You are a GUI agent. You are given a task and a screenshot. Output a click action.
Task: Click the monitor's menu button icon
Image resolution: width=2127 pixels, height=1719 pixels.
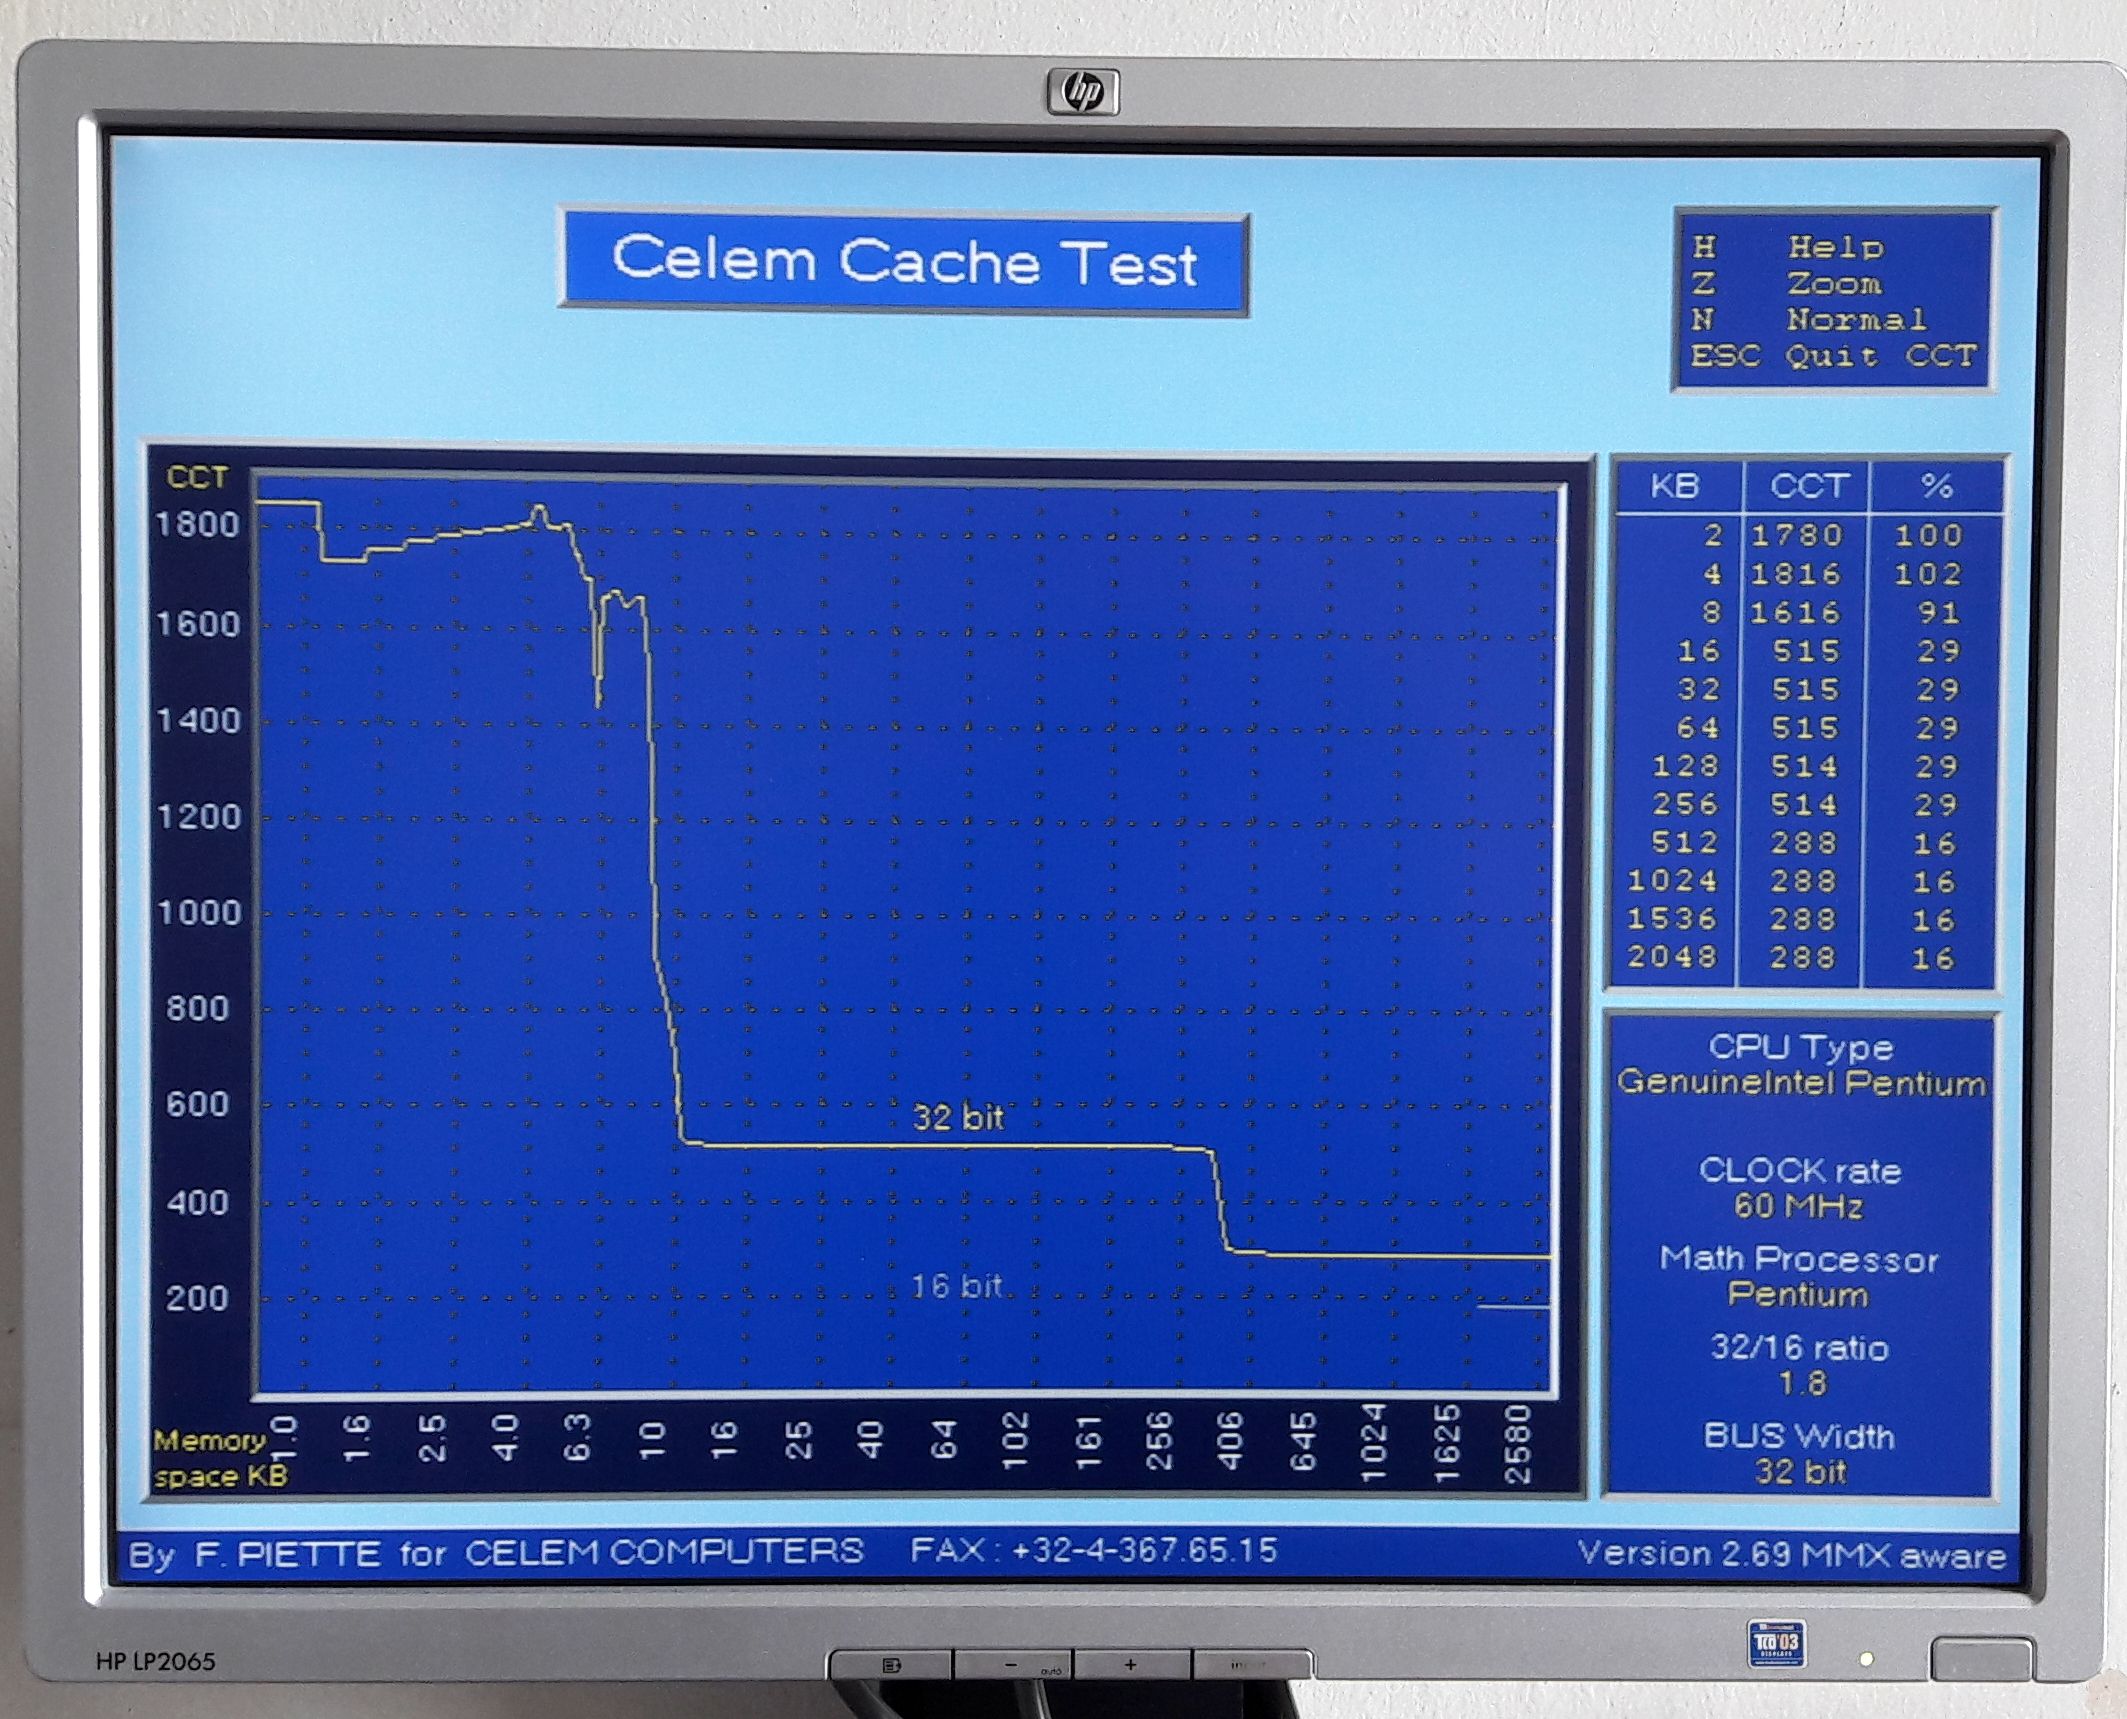892,1665
